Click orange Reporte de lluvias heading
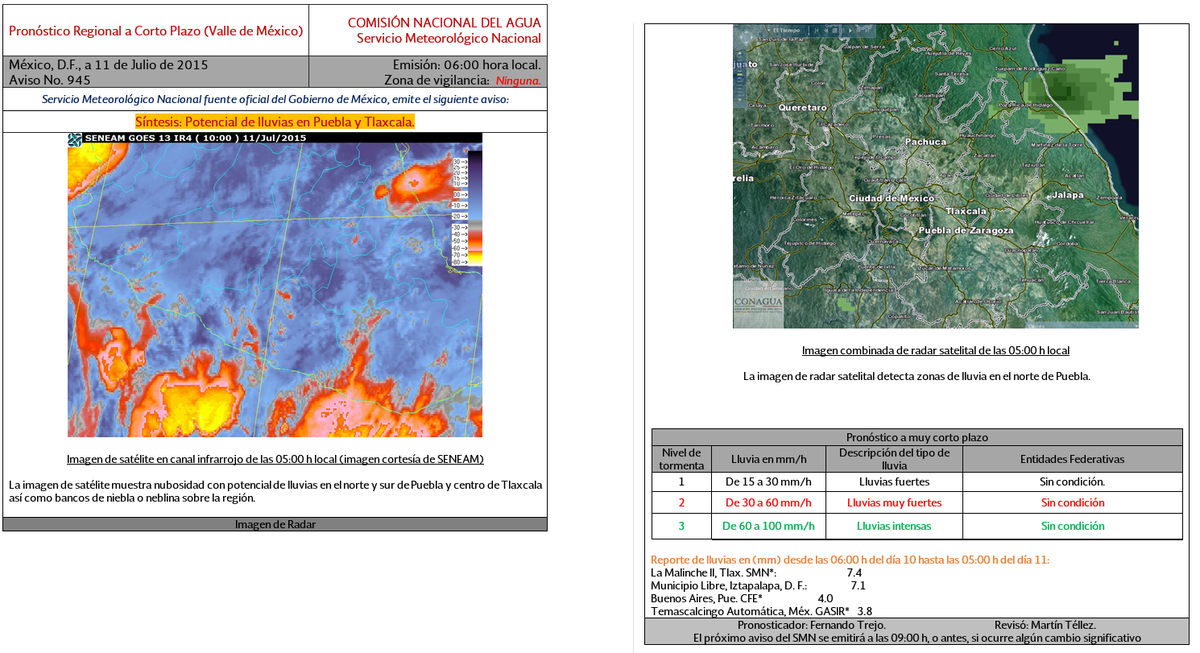This screenshot has height=653, width=1200. click(850, 560)
